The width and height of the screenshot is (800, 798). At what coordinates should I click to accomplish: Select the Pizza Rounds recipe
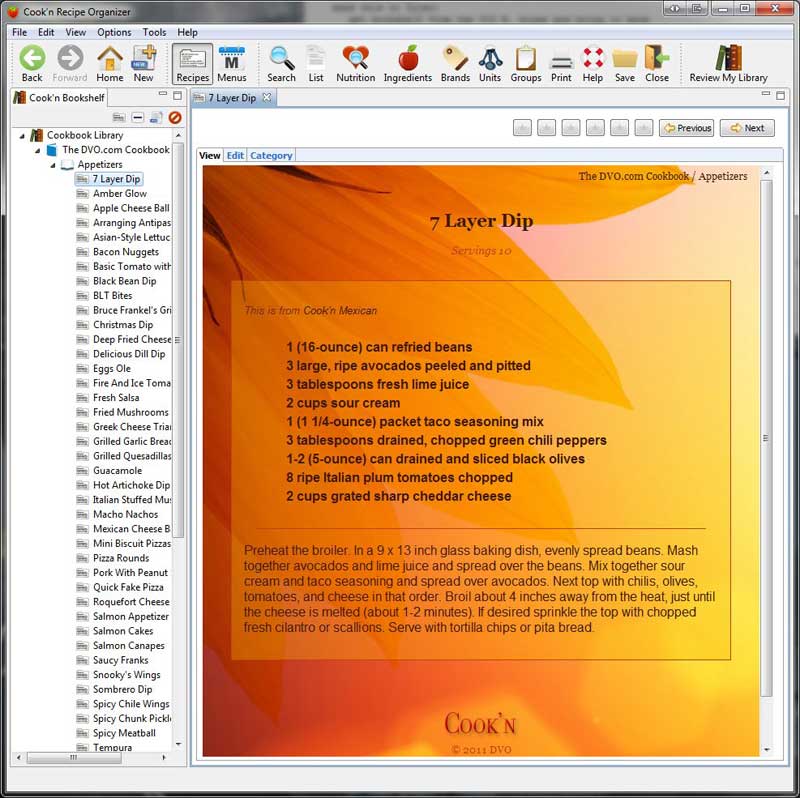[x=121, y=558]
